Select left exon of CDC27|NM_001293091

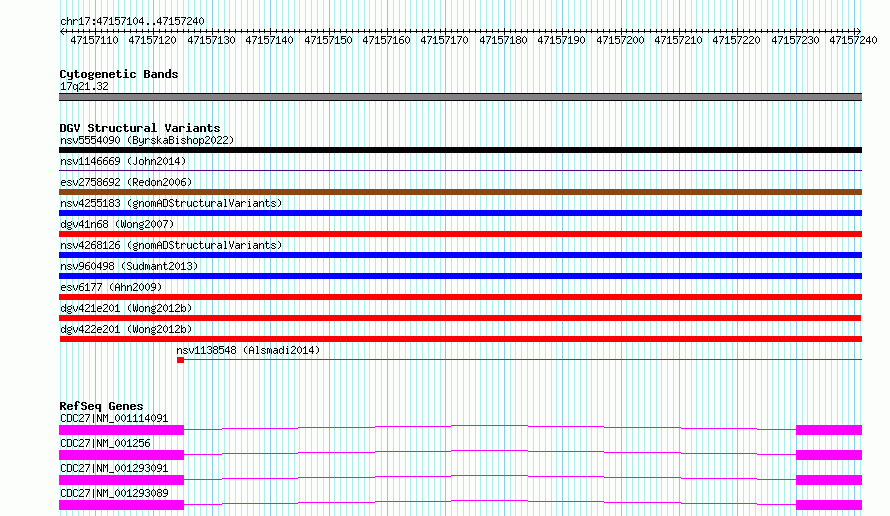(121, 480)
